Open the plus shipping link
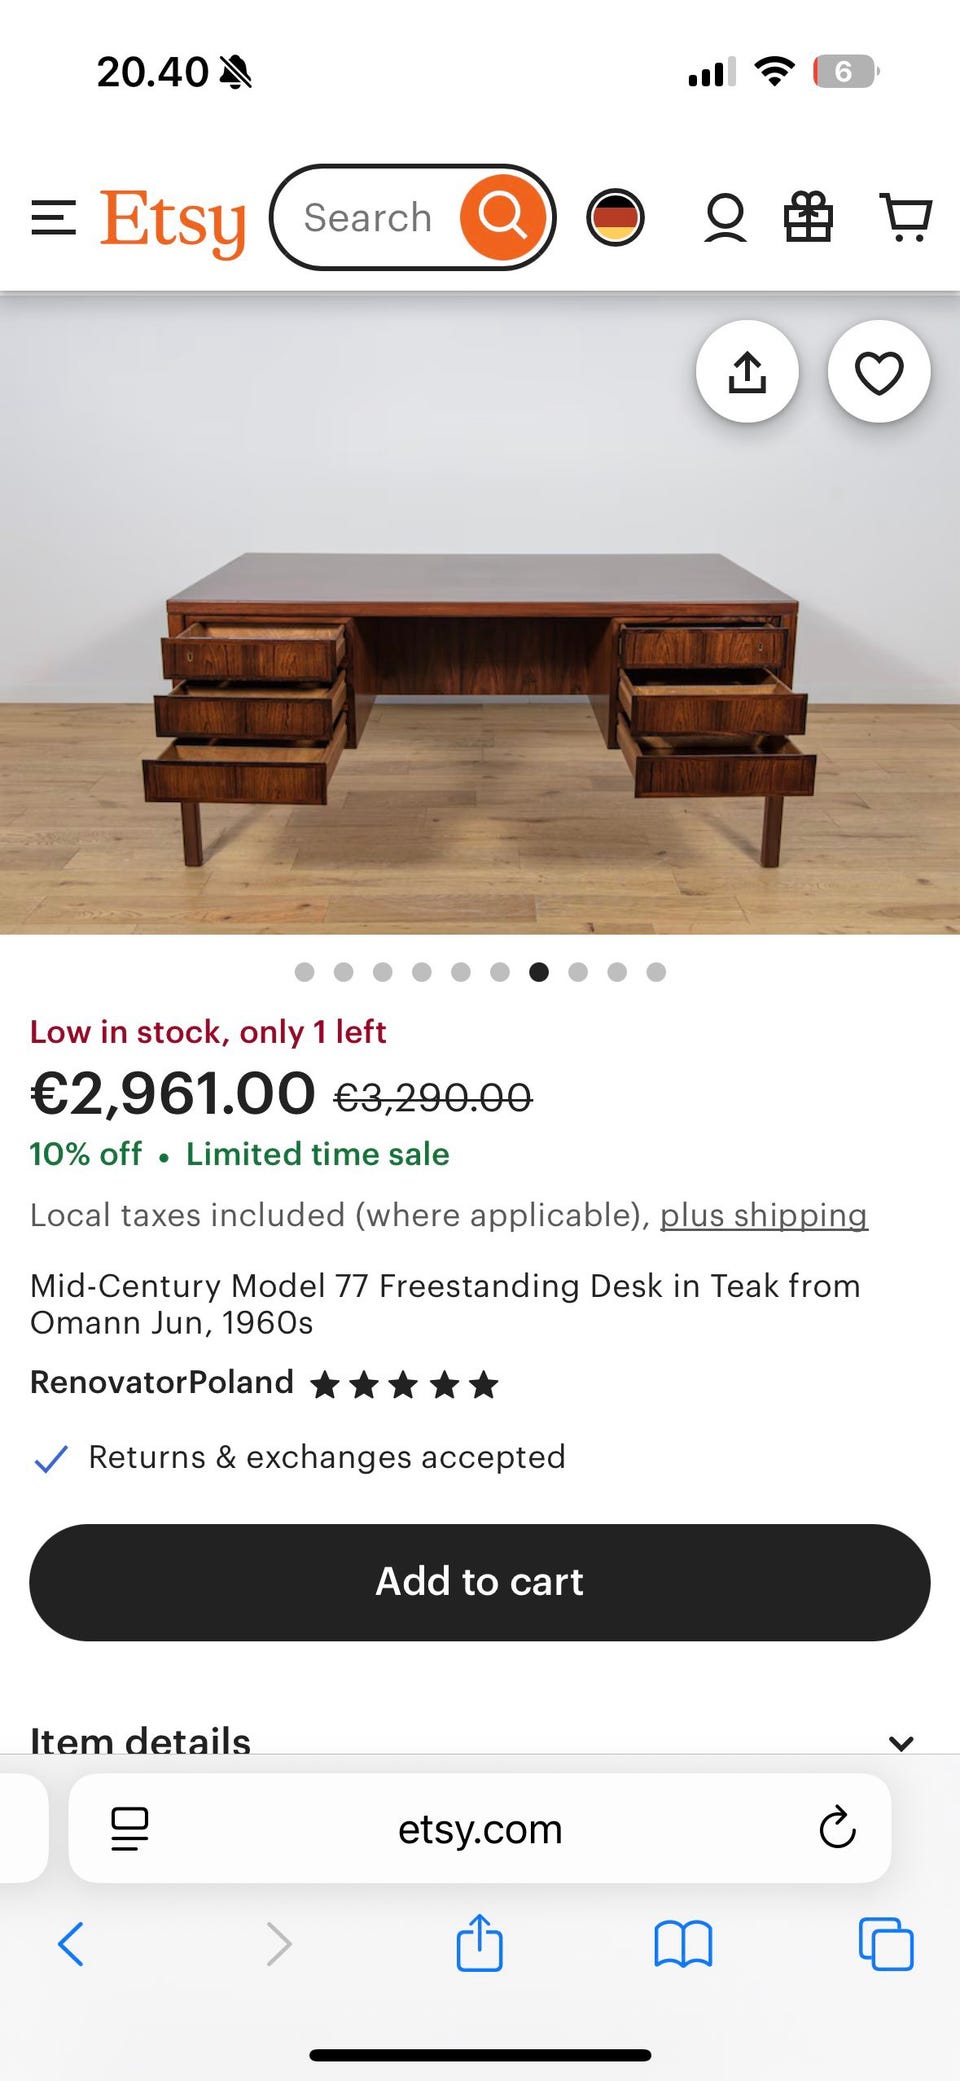The height and width of the screenshot is (2081, 960). (763, 1215)
